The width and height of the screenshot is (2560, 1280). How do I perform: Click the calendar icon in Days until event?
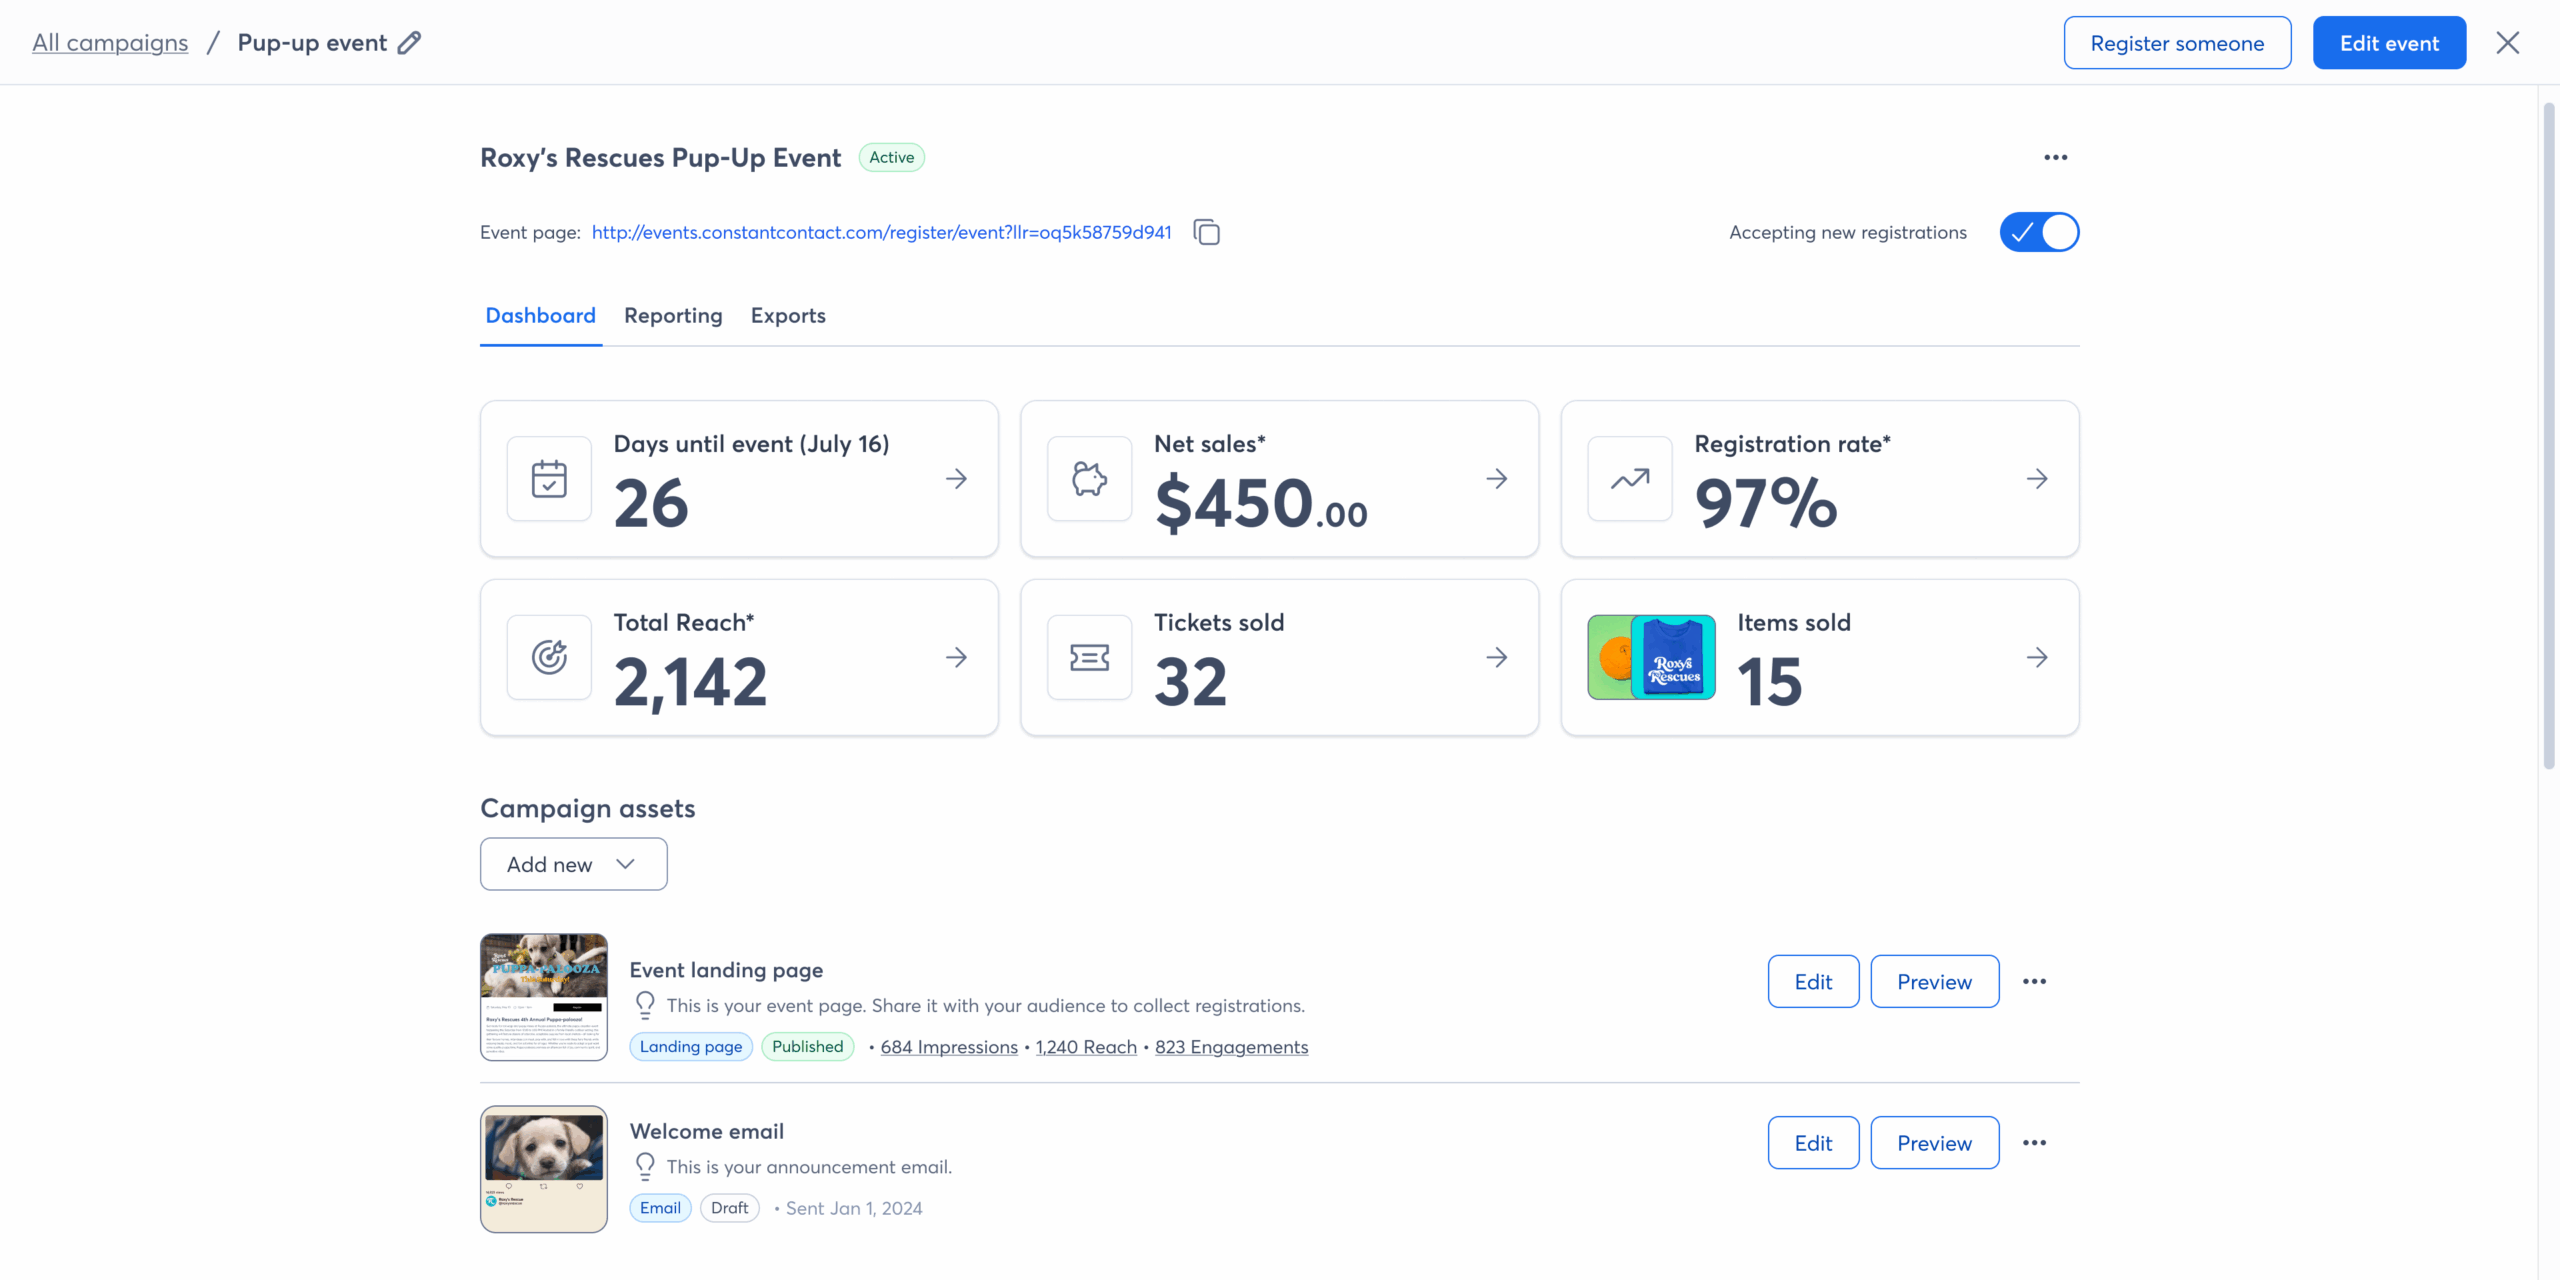pyautogui.click(x=549, y=479)
